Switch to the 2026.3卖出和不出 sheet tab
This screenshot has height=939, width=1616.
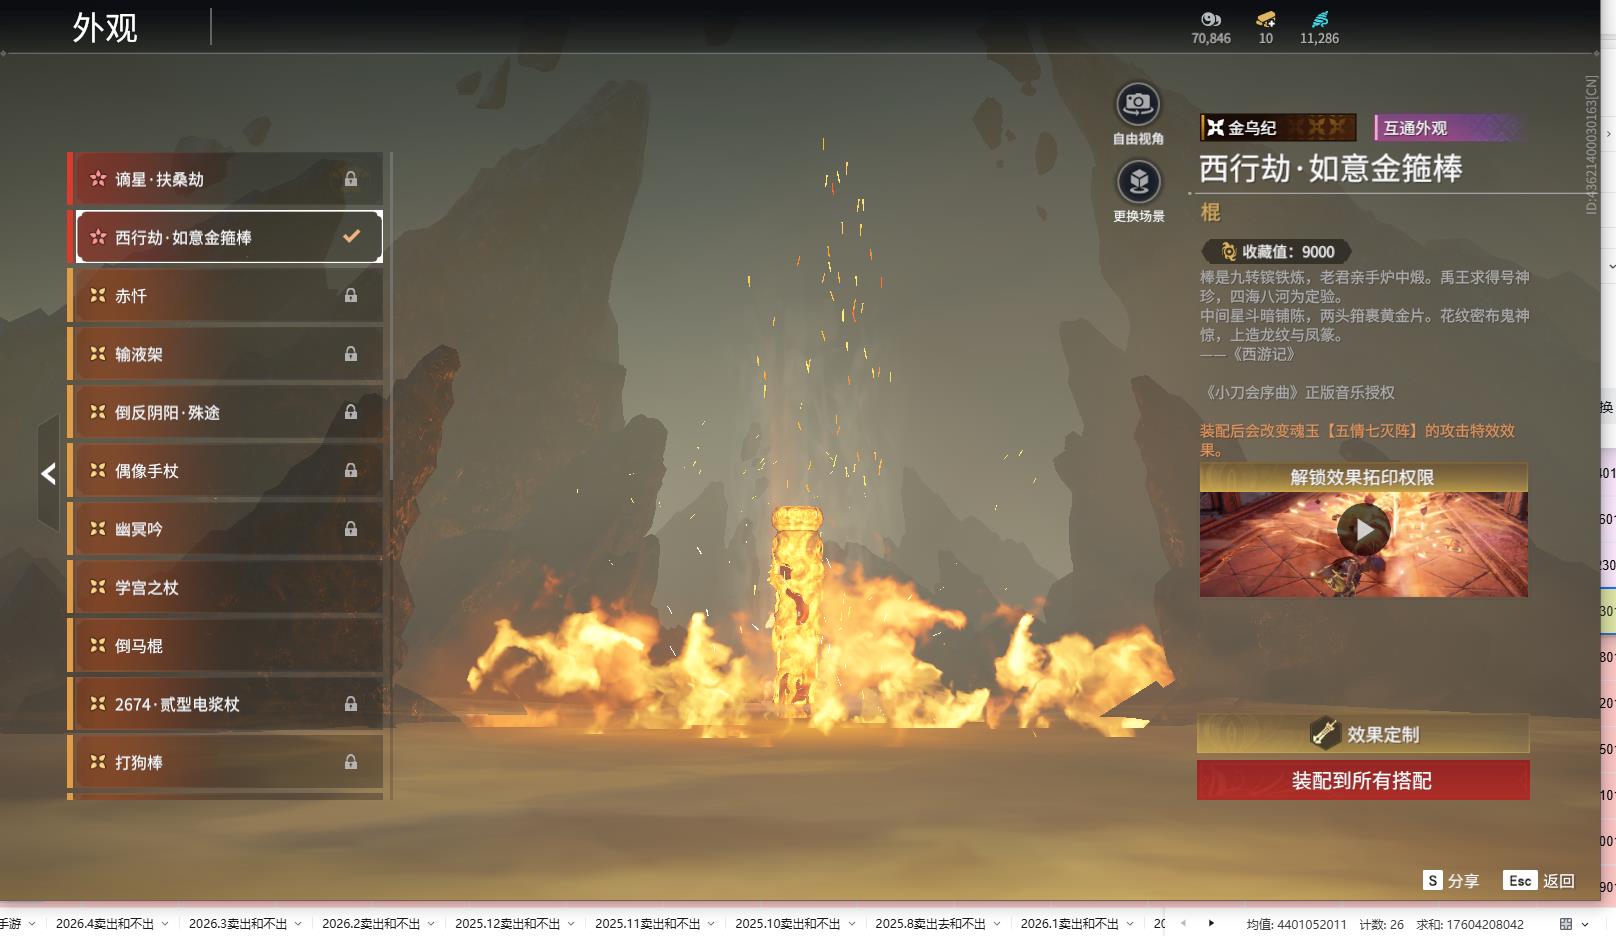(x=237, y=924)
